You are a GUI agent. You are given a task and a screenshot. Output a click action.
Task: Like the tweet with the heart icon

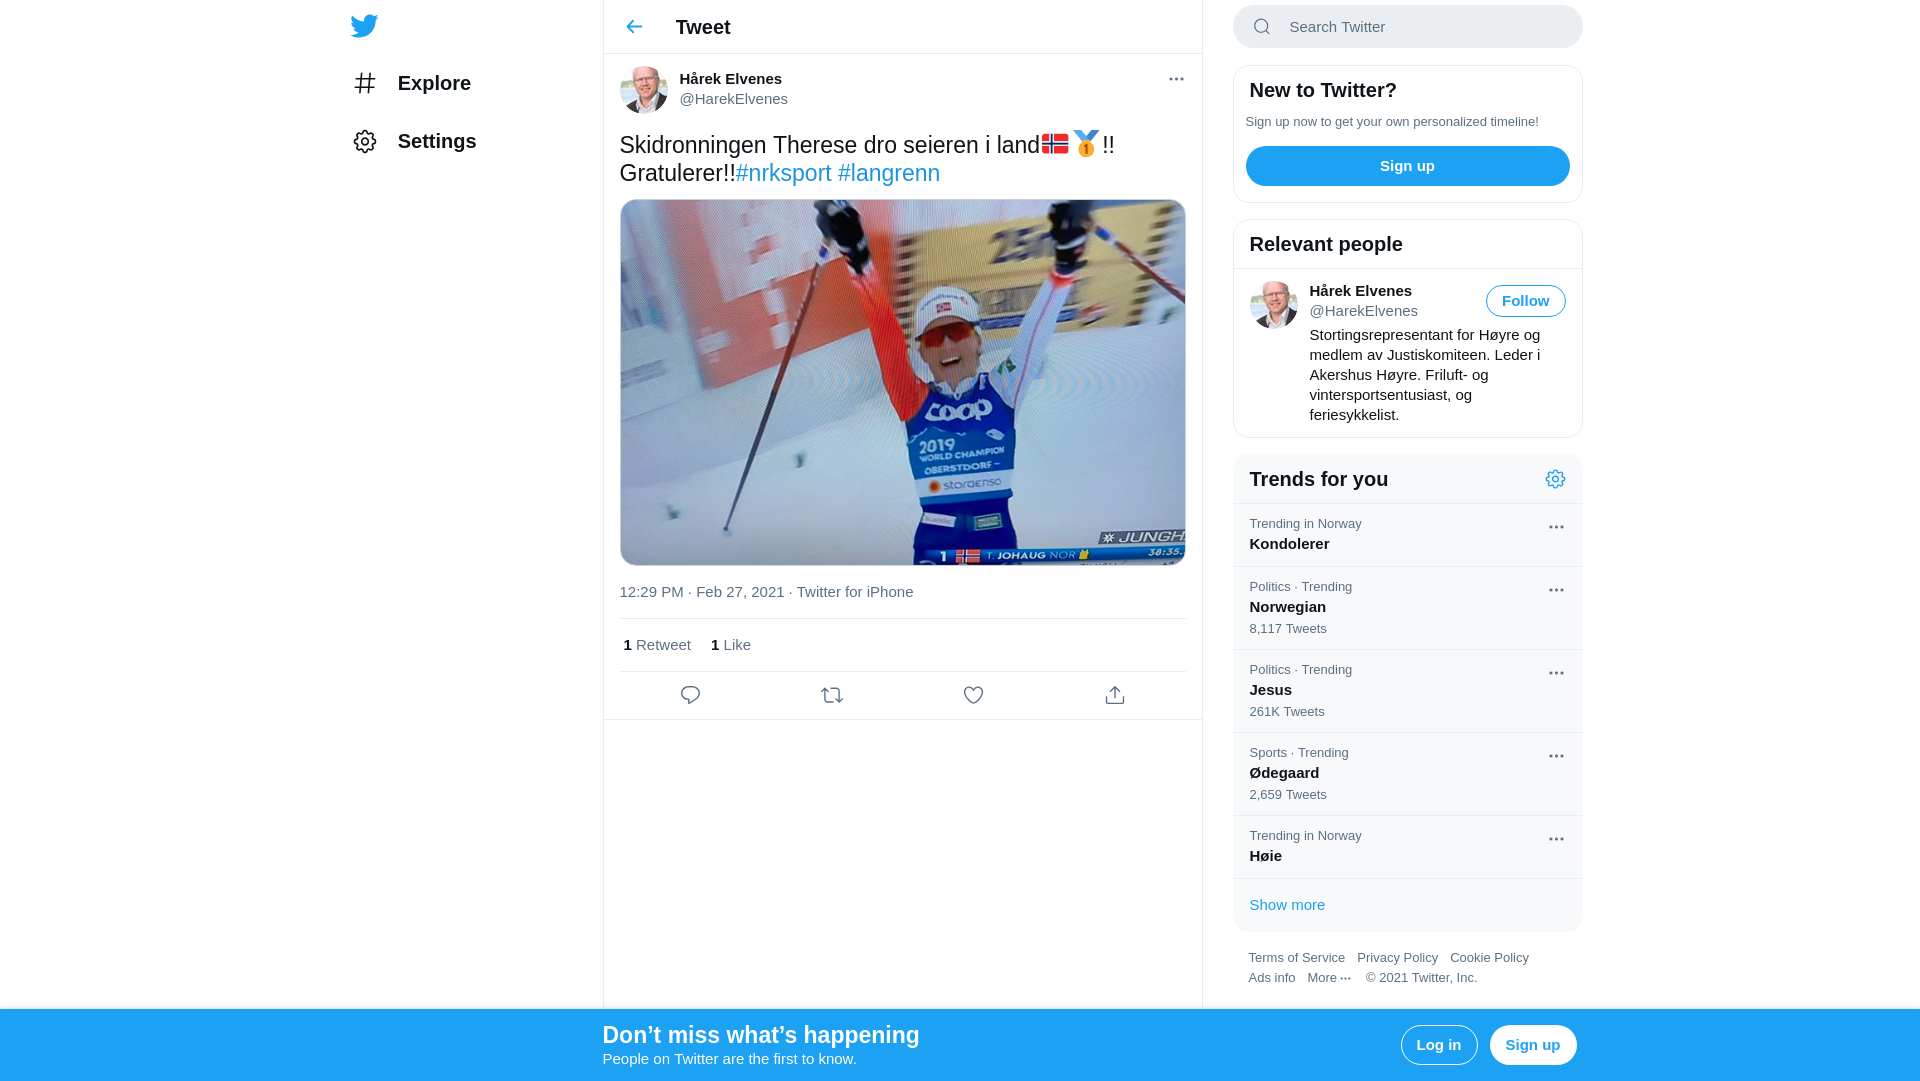[973, 695]
